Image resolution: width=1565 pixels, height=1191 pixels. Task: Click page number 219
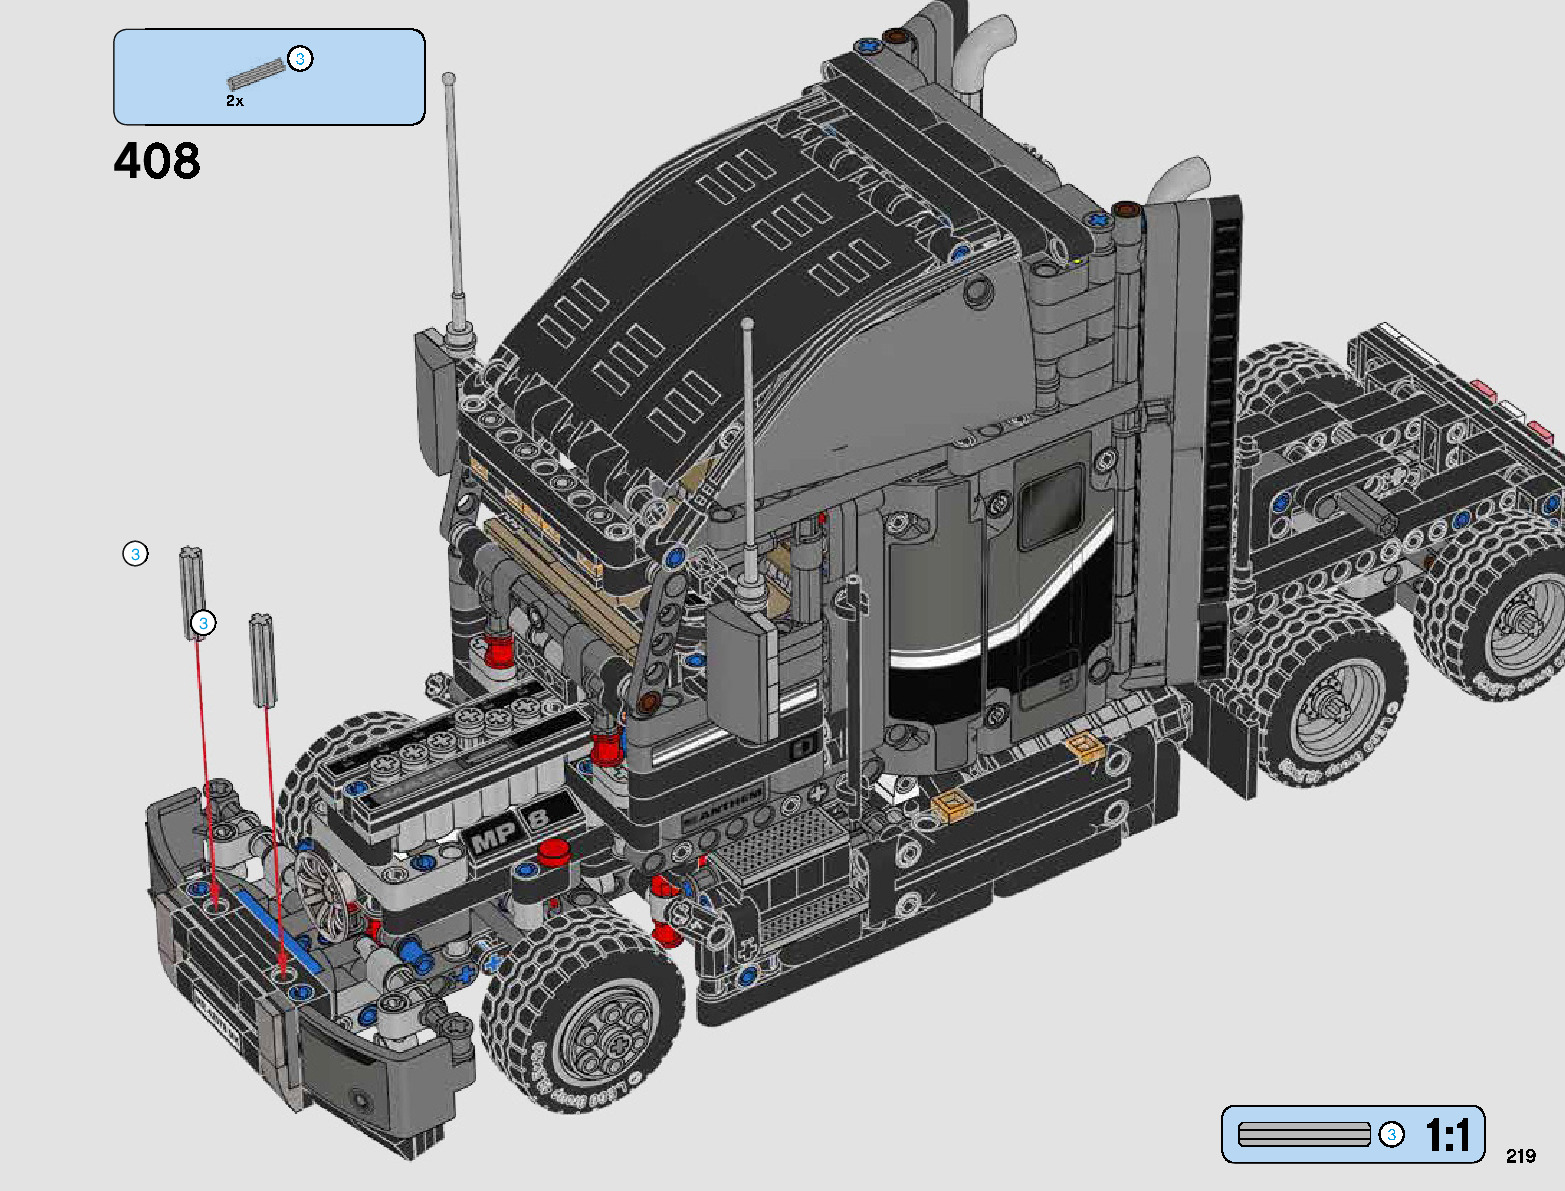(x=1520, y=1156)
